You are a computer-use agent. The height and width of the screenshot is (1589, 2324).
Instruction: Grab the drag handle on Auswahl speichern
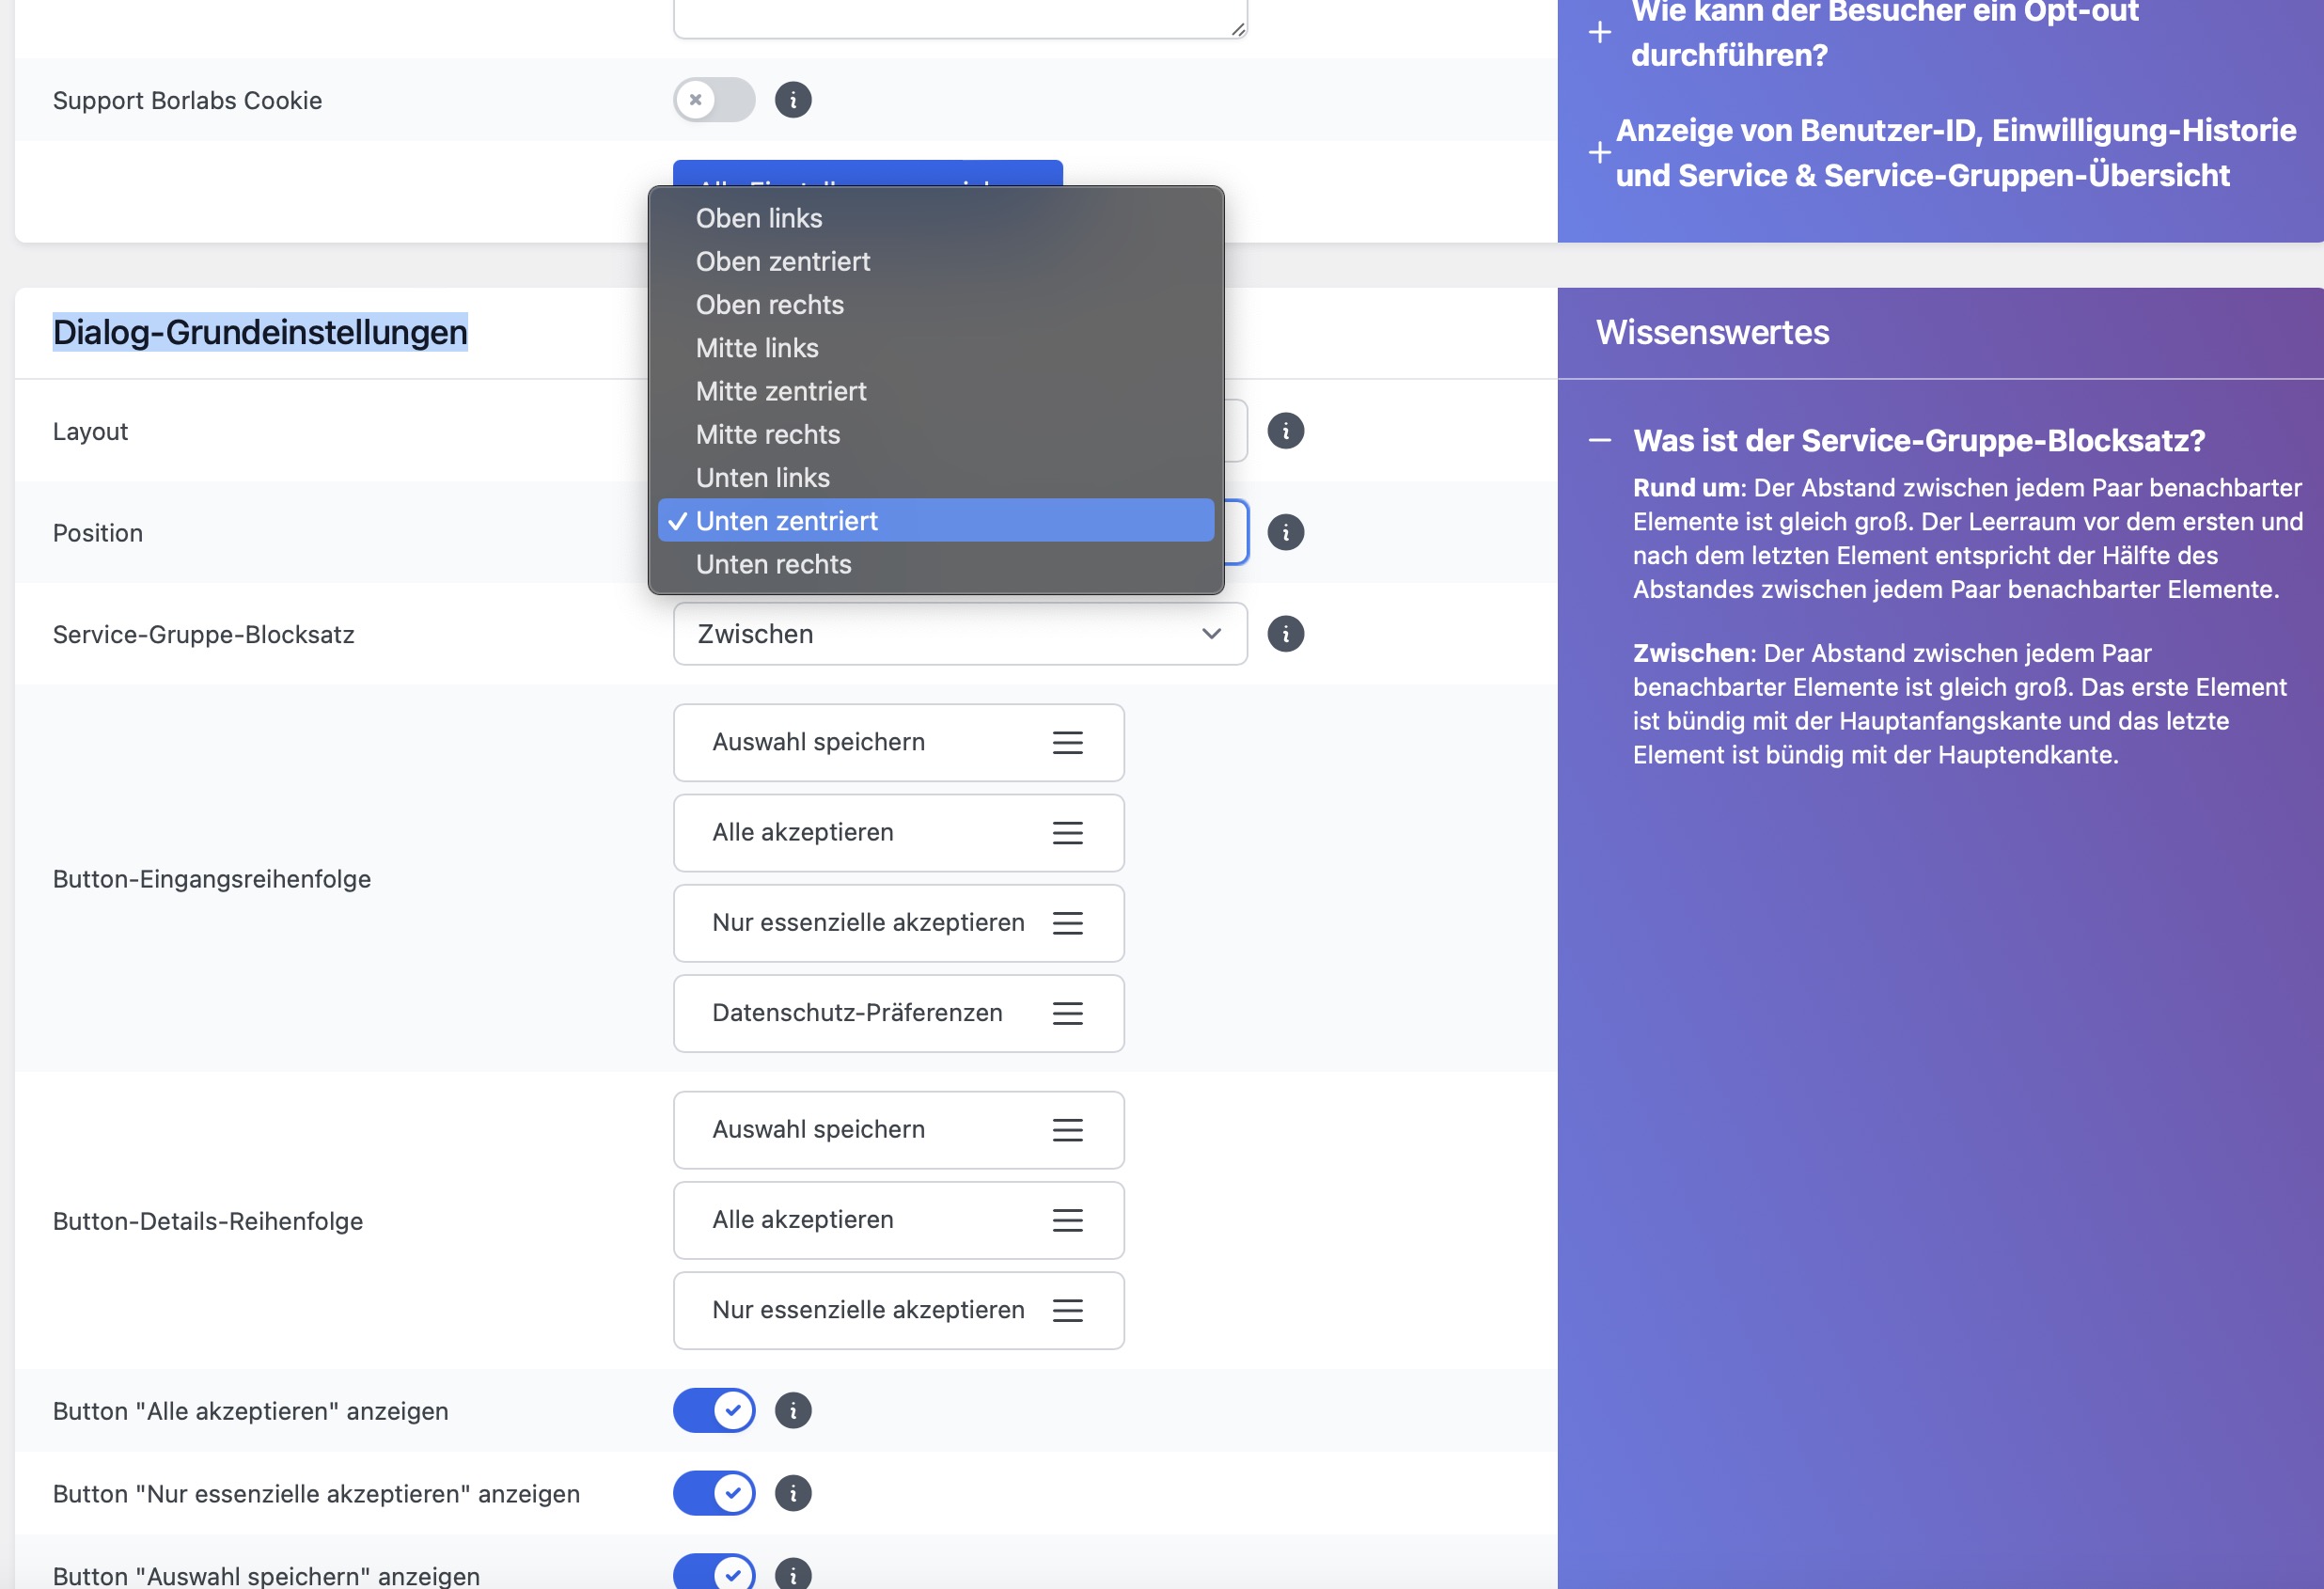[x=1067, y=743]
